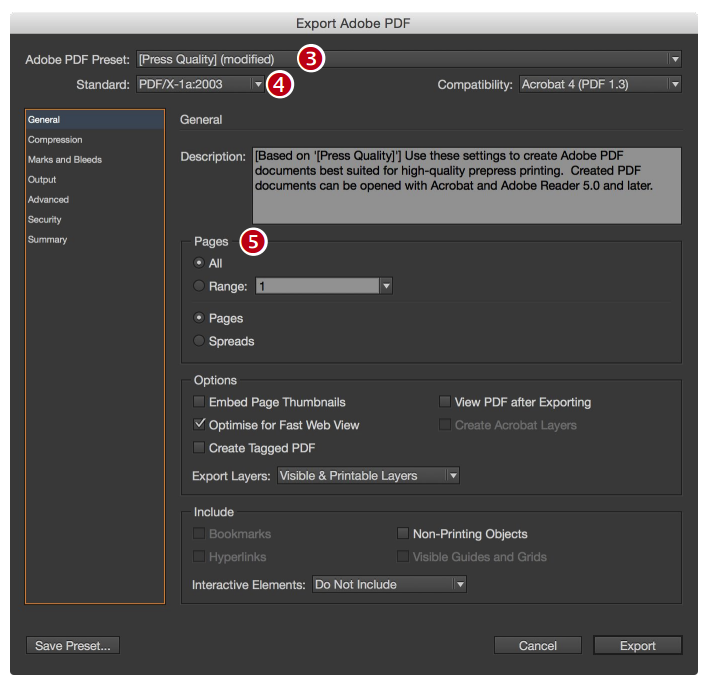The image size is (709, 685).
Task: View the Summary section
Action: tap(95, 239)
